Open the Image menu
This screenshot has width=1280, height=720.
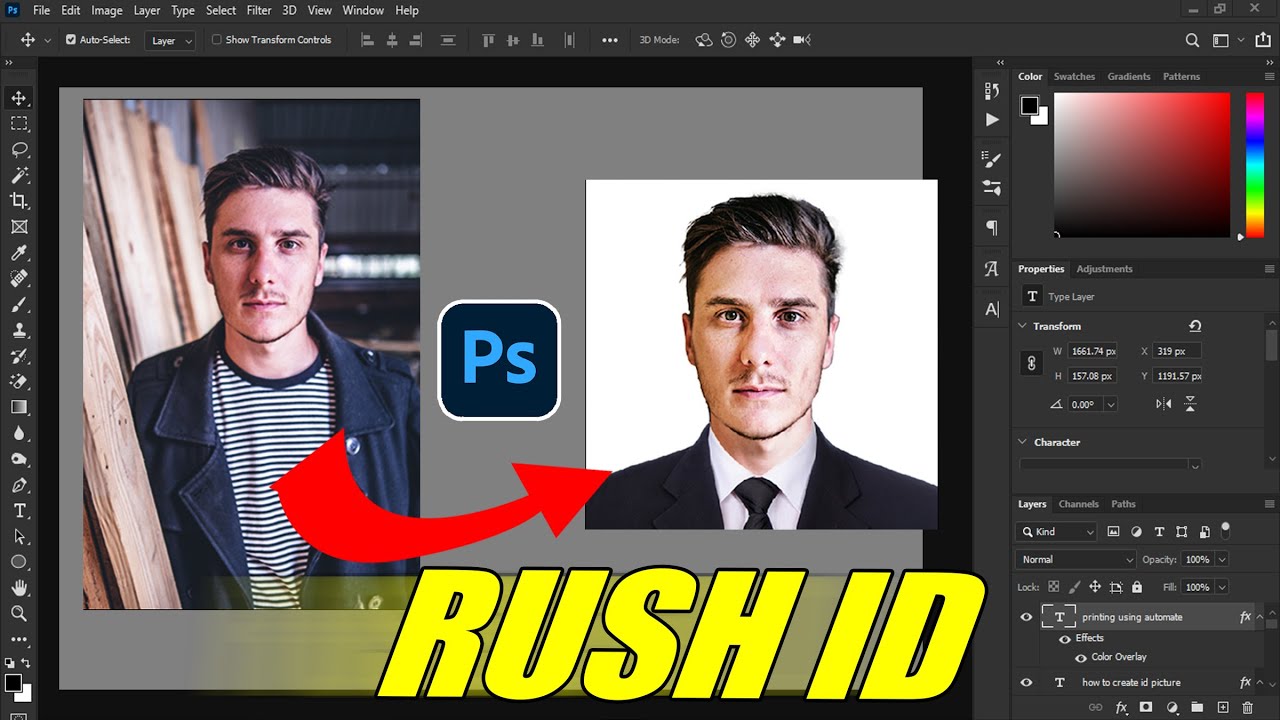pos(107,10)
